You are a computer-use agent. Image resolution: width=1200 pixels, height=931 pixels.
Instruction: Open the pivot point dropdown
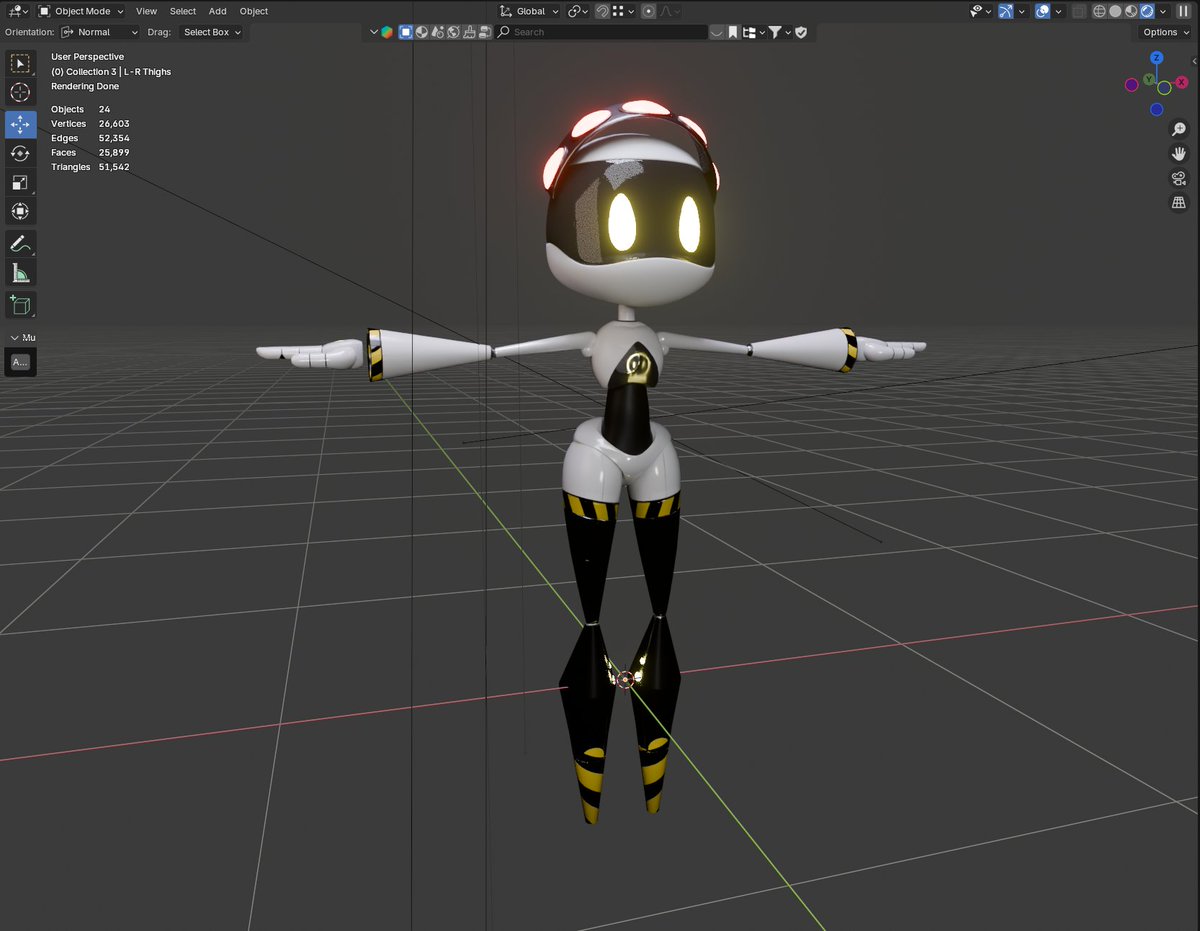577,11
